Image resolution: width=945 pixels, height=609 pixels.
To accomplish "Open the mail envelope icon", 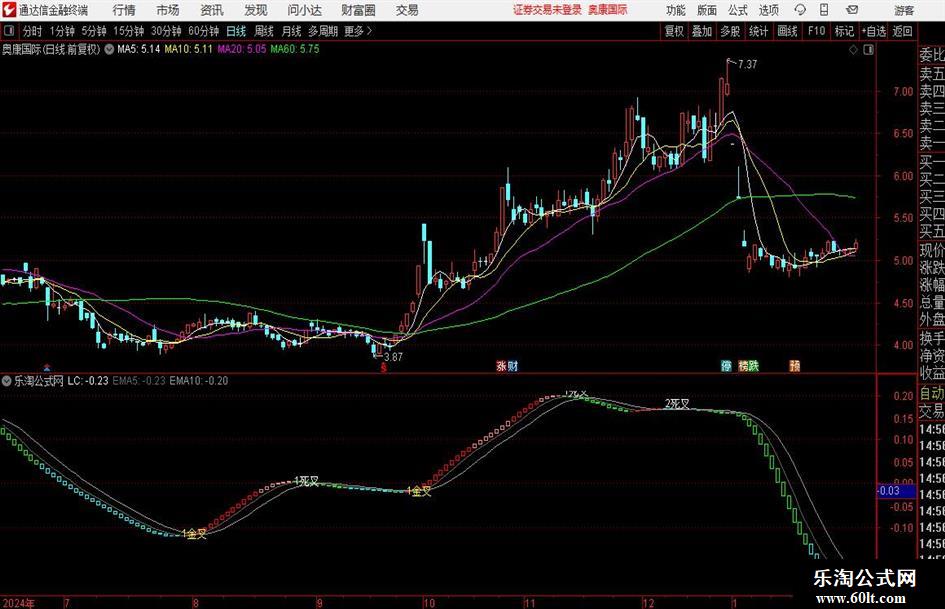I will (852, 10).
